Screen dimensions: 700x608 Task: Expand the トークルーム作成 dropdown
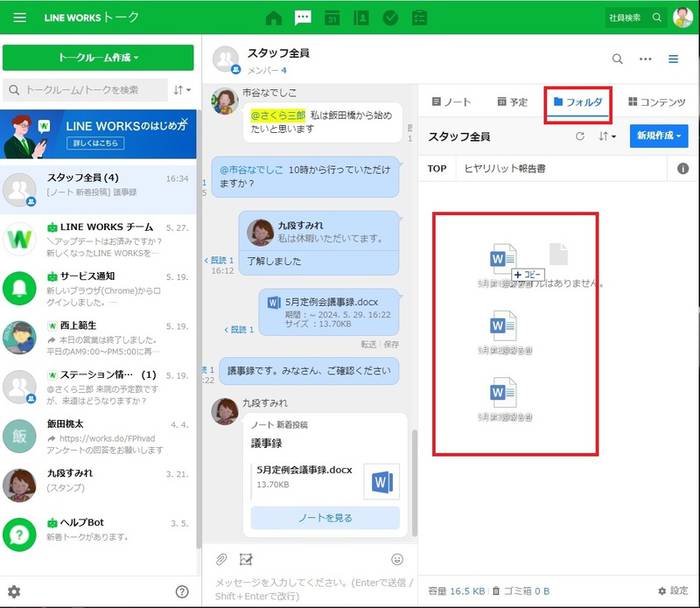(x=98, y=58)
